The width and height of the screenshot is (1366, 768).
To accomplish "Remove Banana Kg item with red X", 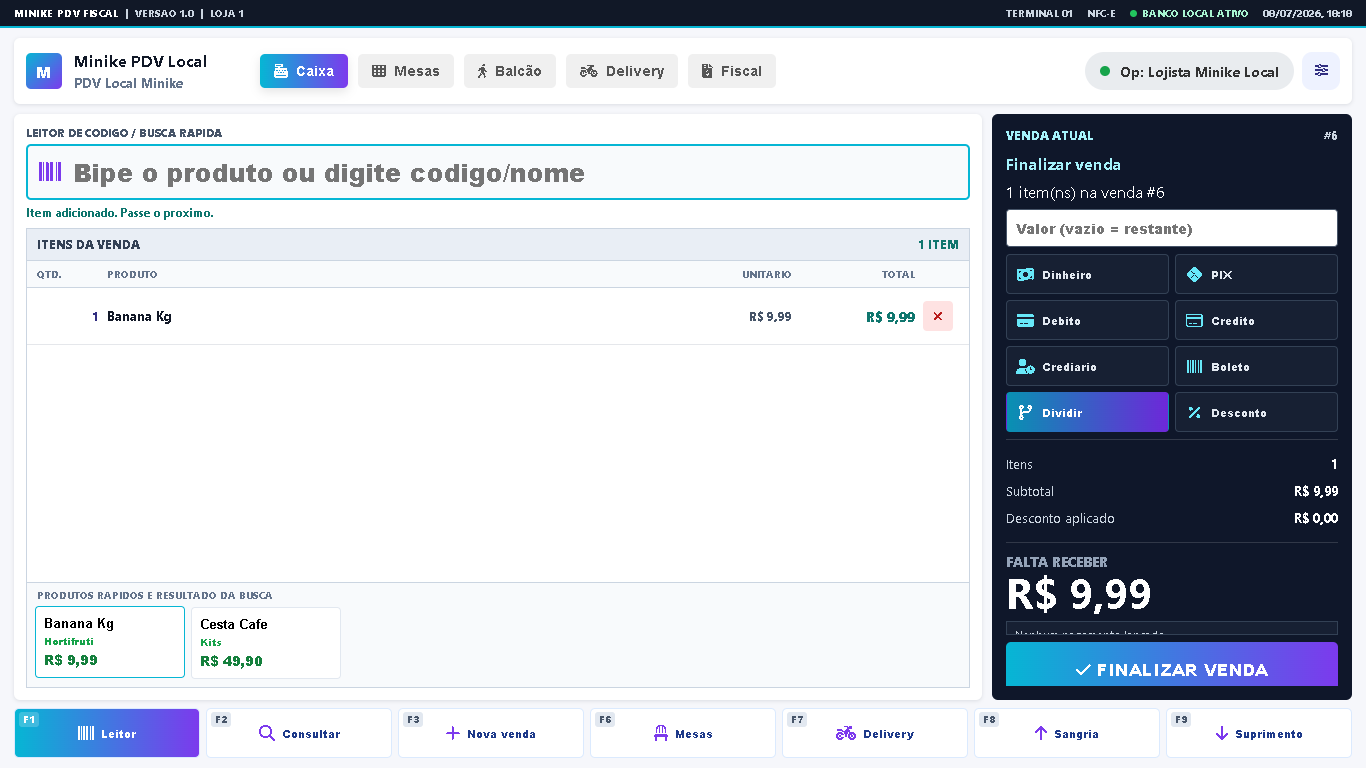I will 938,316.
